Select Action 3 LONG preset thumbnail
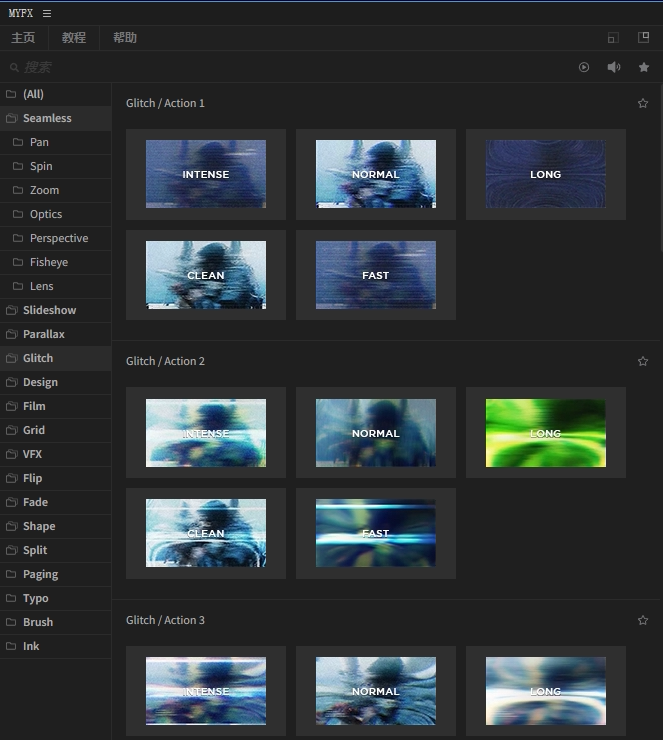Image resolution: width=663 pixels, height=740 pixels. pos(546,691)
